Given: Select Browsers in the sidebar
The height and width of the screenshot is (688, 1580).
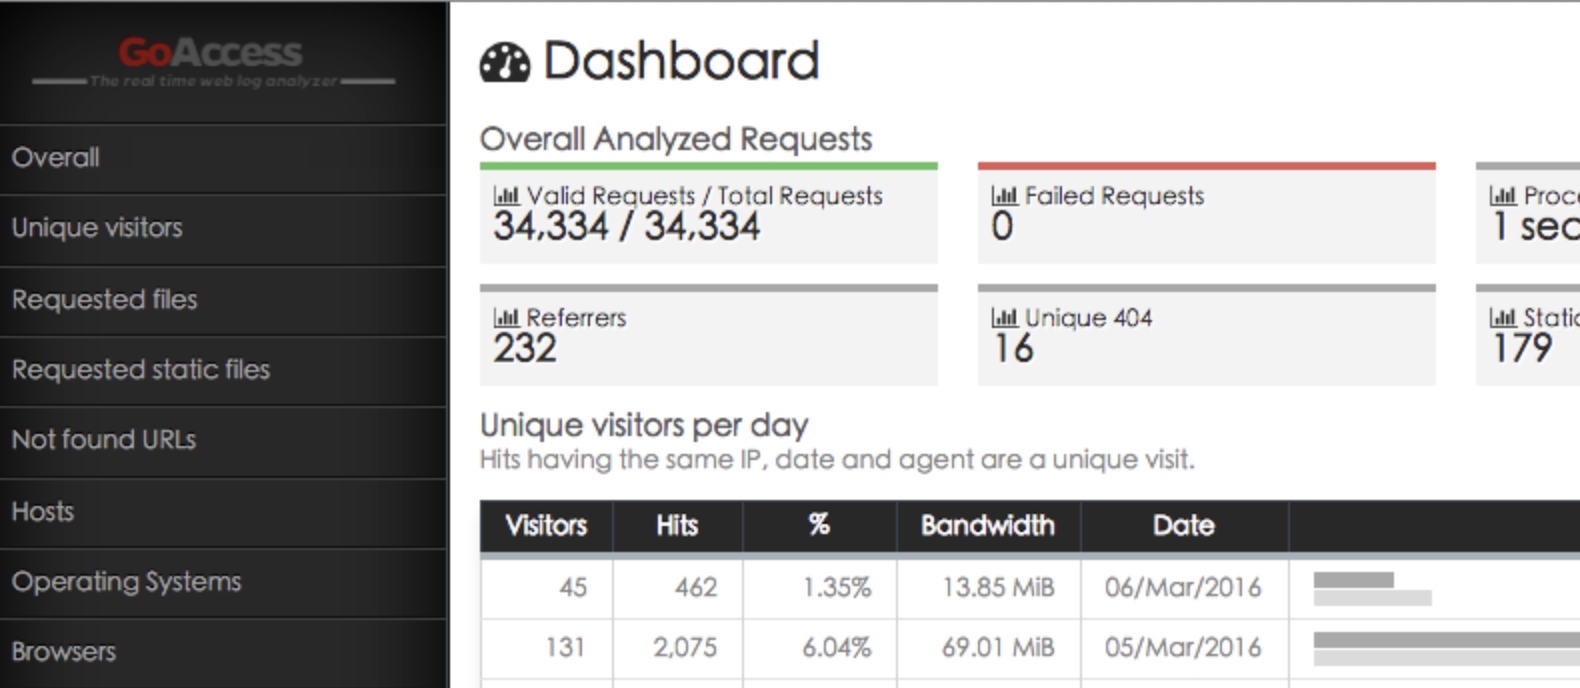Looking at the screenshot, I should click(223, 652).
